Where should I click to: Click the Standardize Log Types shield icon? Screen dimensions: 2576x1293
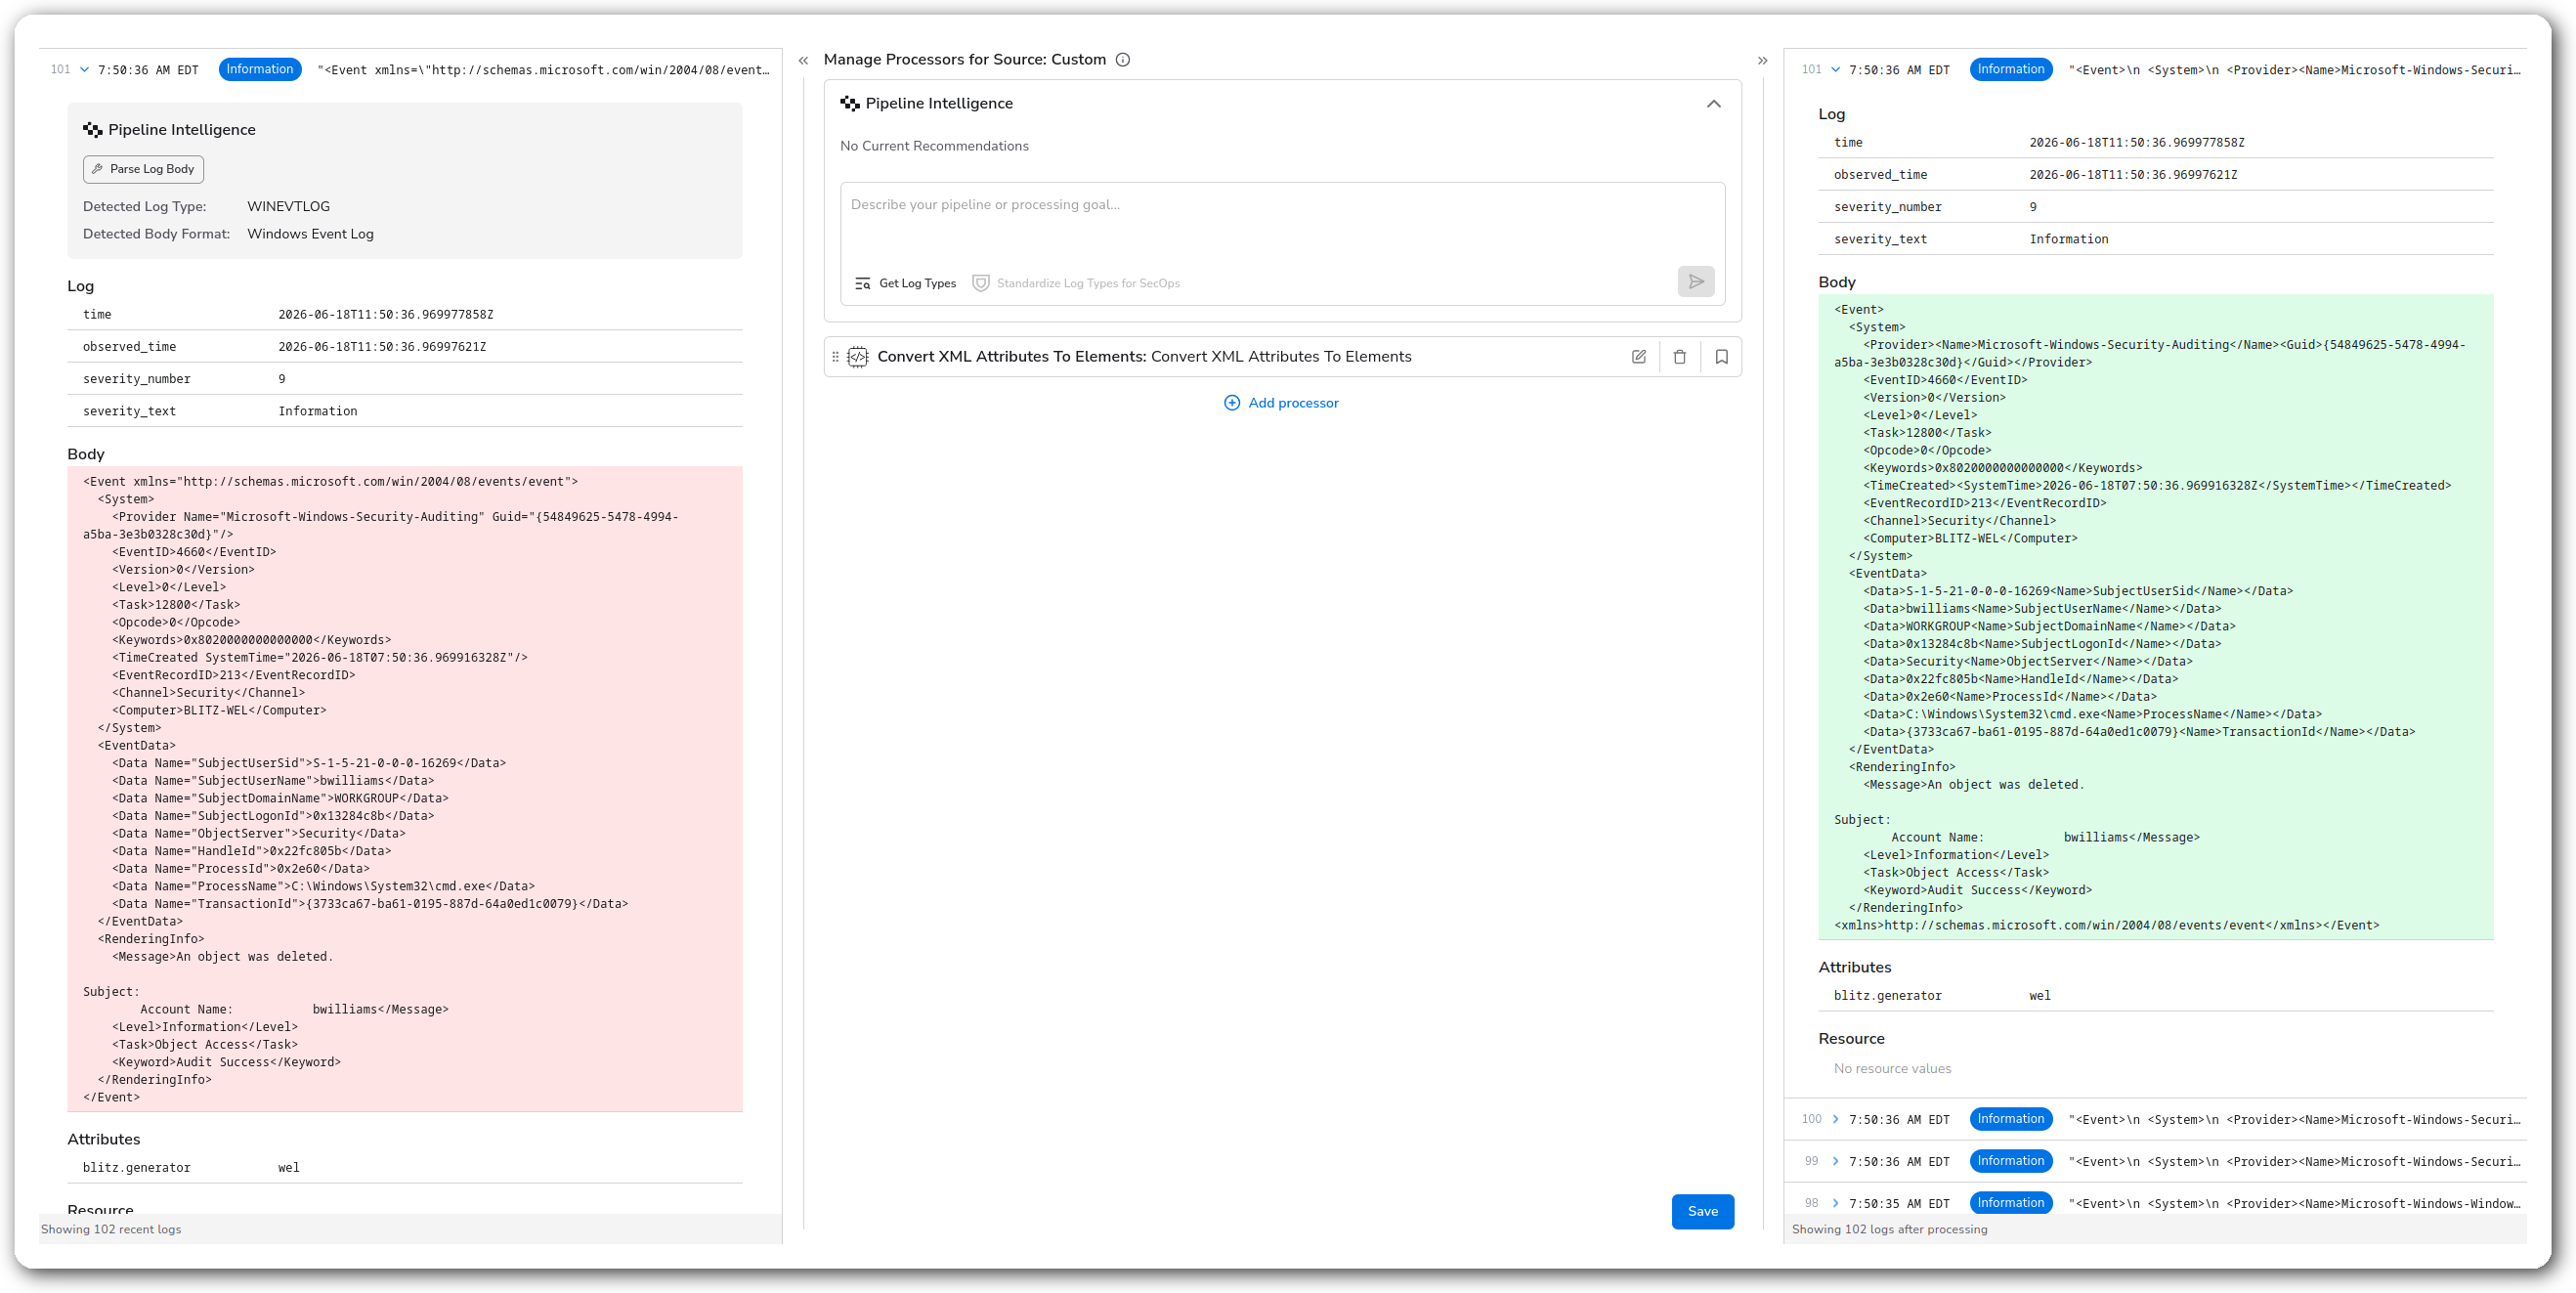click(981, 284)
